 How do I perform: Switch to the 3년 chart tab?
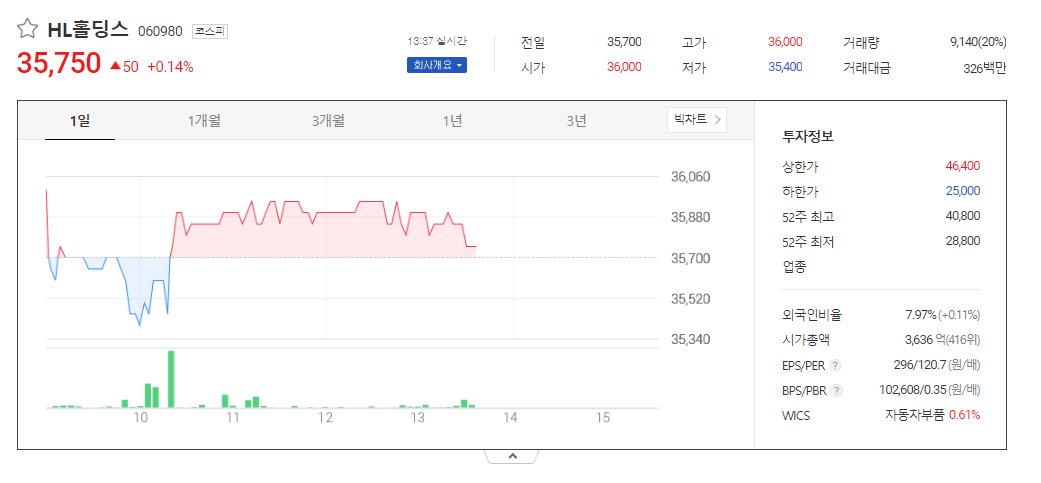[x=576, y=121]
